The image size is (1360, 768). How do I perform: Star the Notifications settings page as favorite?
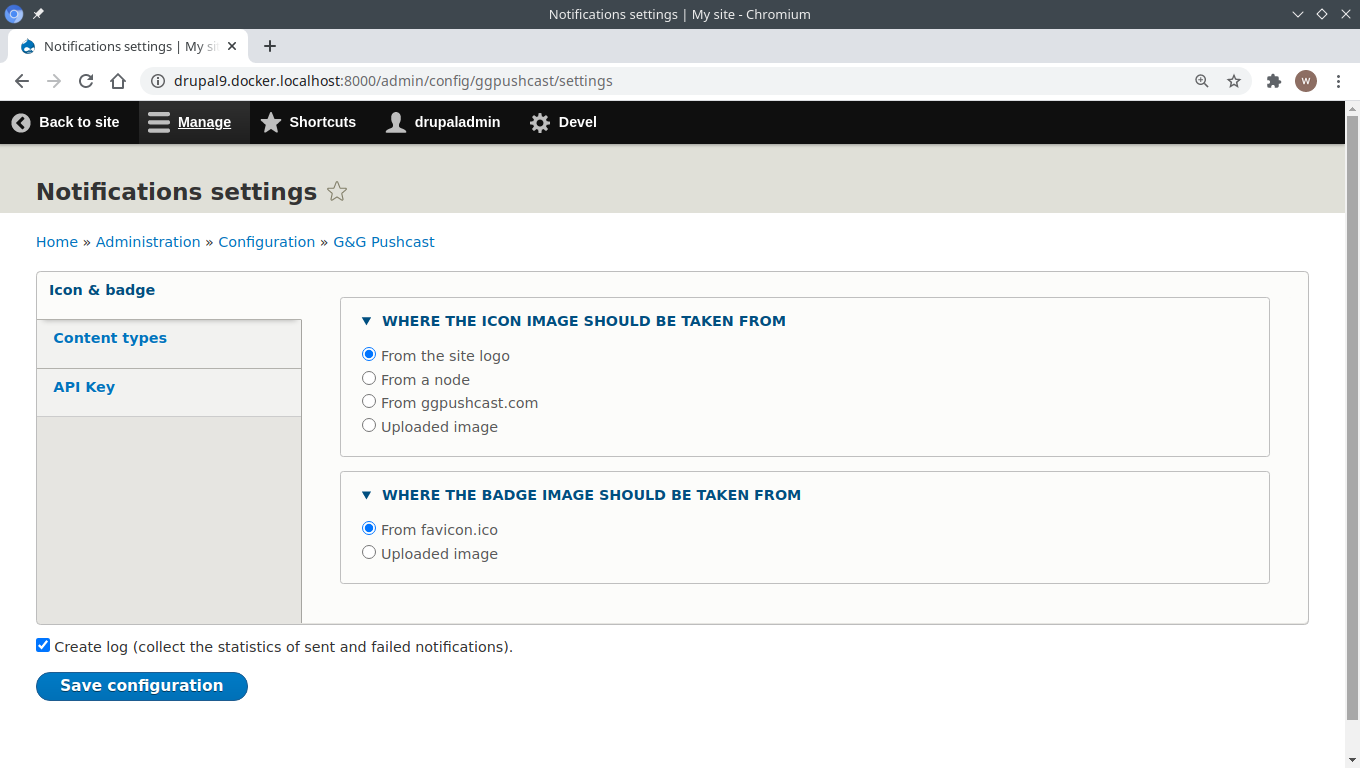click(337, 191)
